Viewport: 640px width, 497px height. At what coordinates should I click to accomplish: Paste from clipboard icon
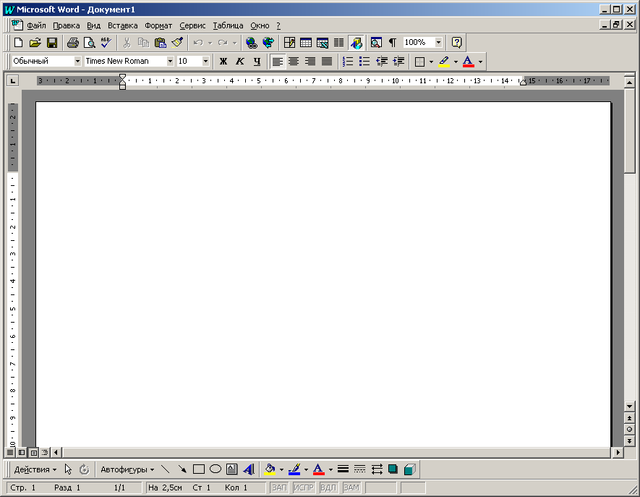[x=160, y=42]
